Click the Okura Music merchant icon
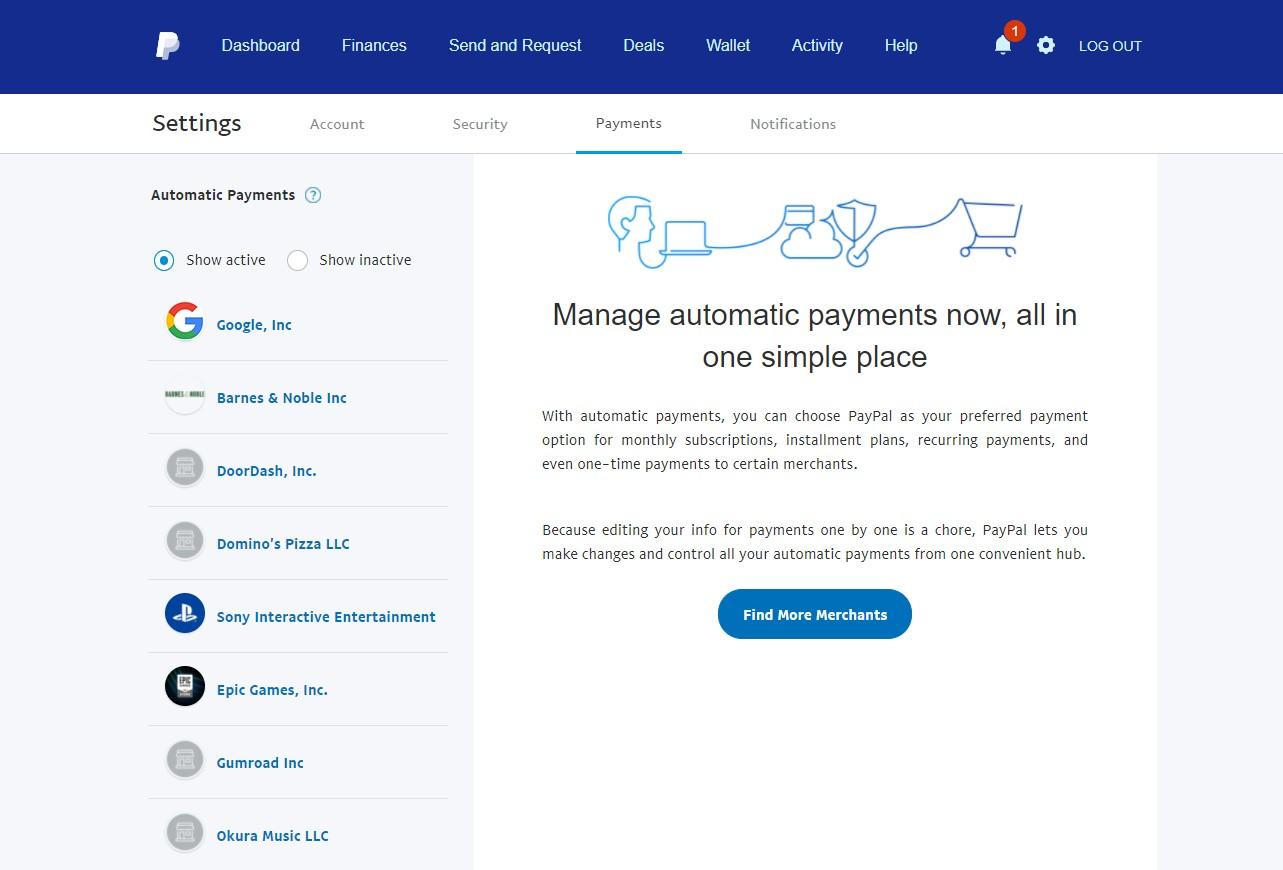Image resolution: width=1283 pixels, height=870 pixels. pos(185,832)
